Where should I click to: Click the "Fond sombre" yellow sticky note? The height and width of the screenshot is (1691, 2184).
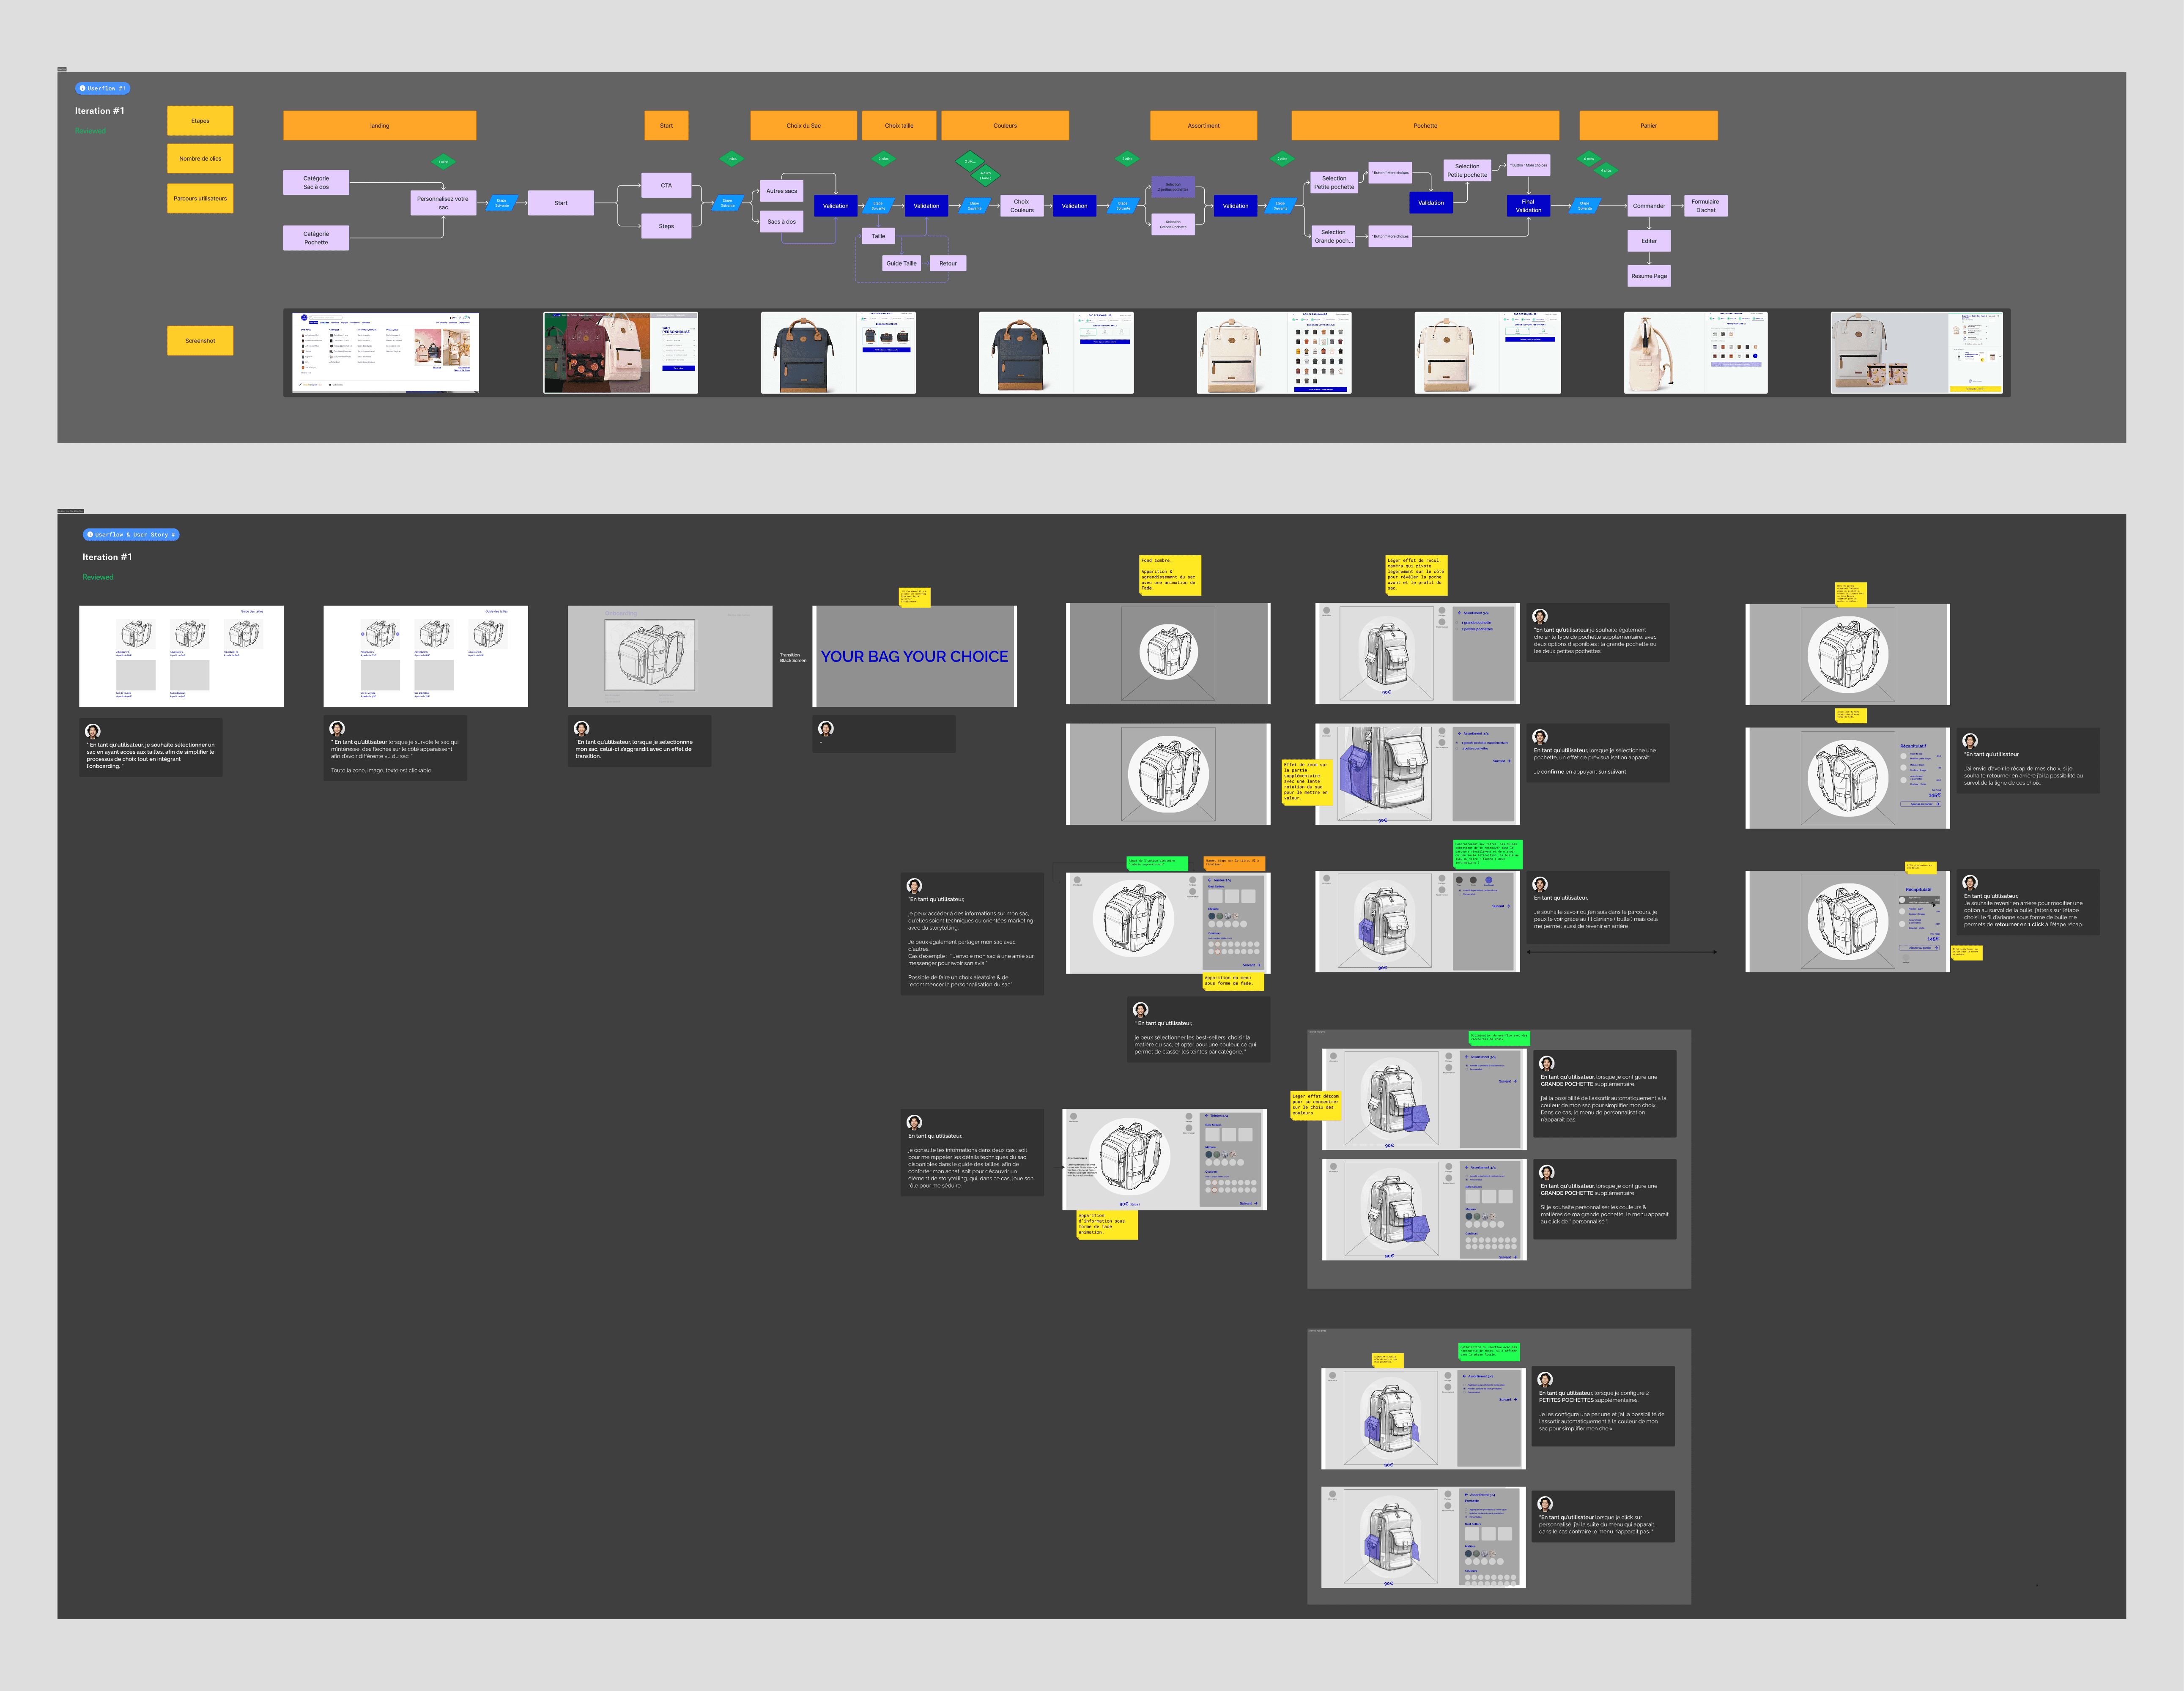click(1169, 575)
